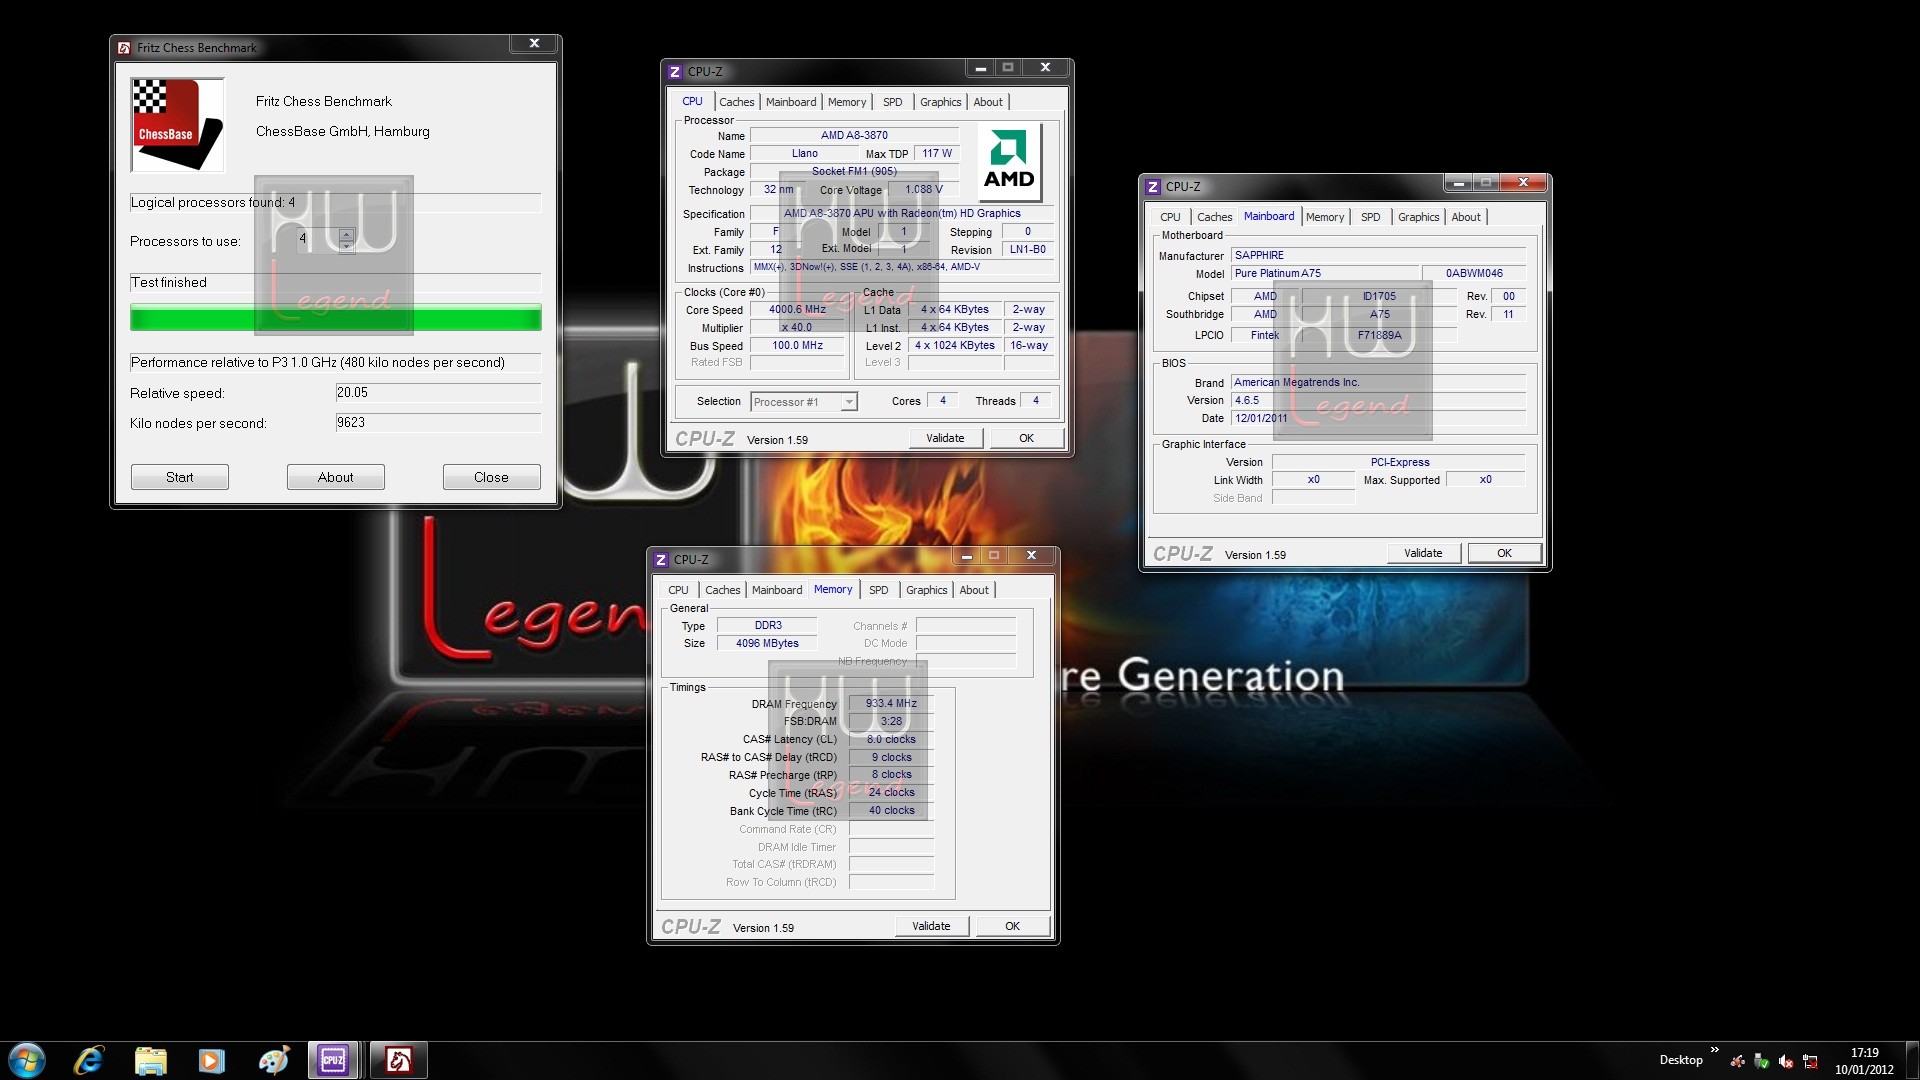Click the CPU-Z title icon of the Memory window

pyautogui.click(x=660, y=560)
